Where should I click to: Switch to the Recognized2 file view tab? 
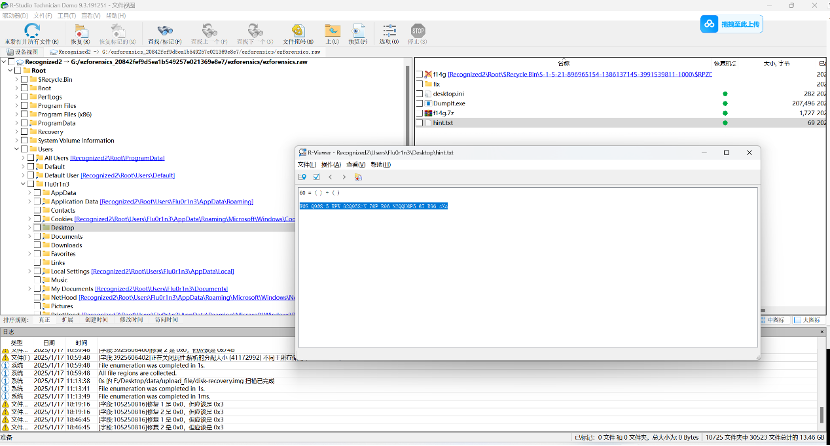(x=184, y=52)
